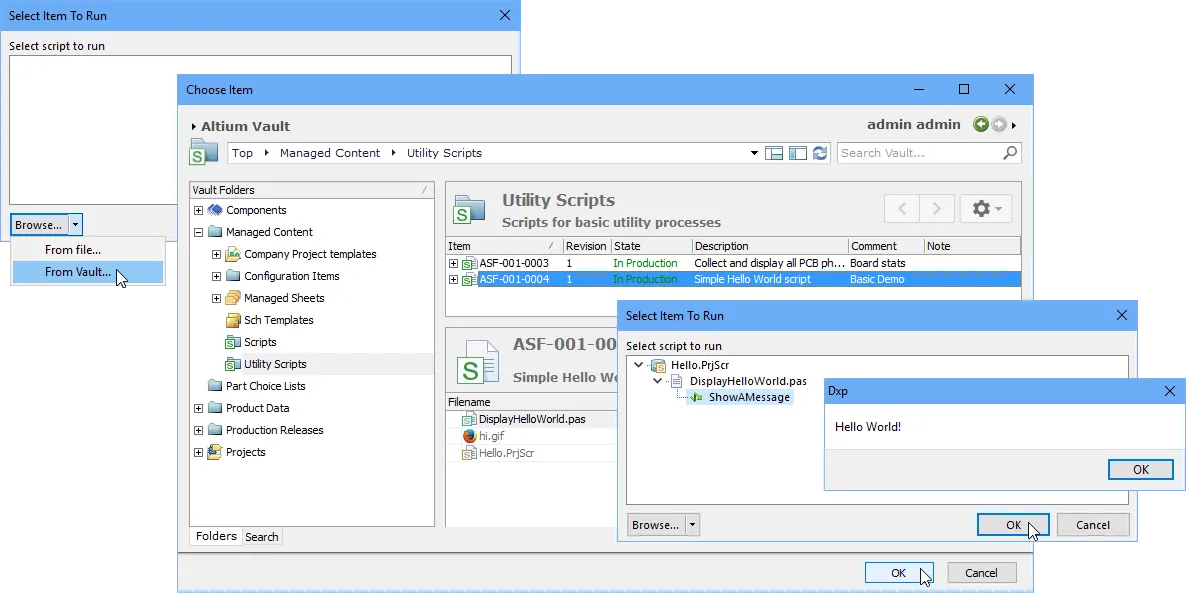Collapse the Managed Content folder
Screen dimensions: 1186x593
point(198,232)
